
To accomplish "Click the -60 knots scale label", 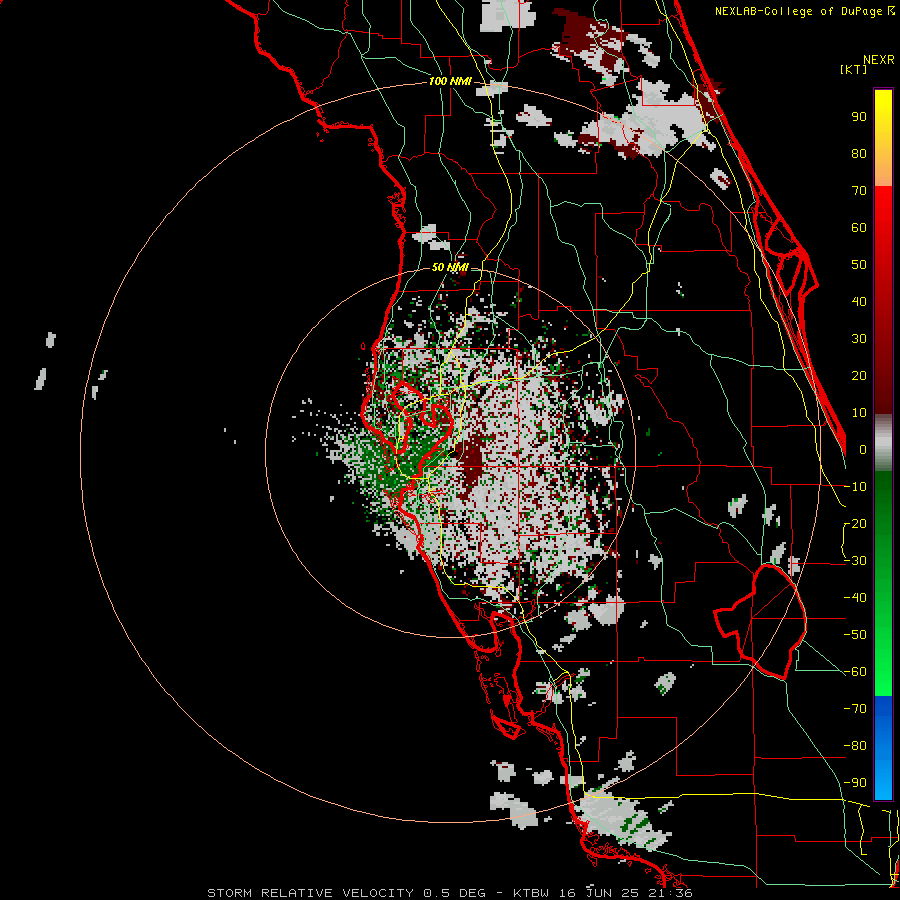I will pyautogui.click(x=855, y=672).
